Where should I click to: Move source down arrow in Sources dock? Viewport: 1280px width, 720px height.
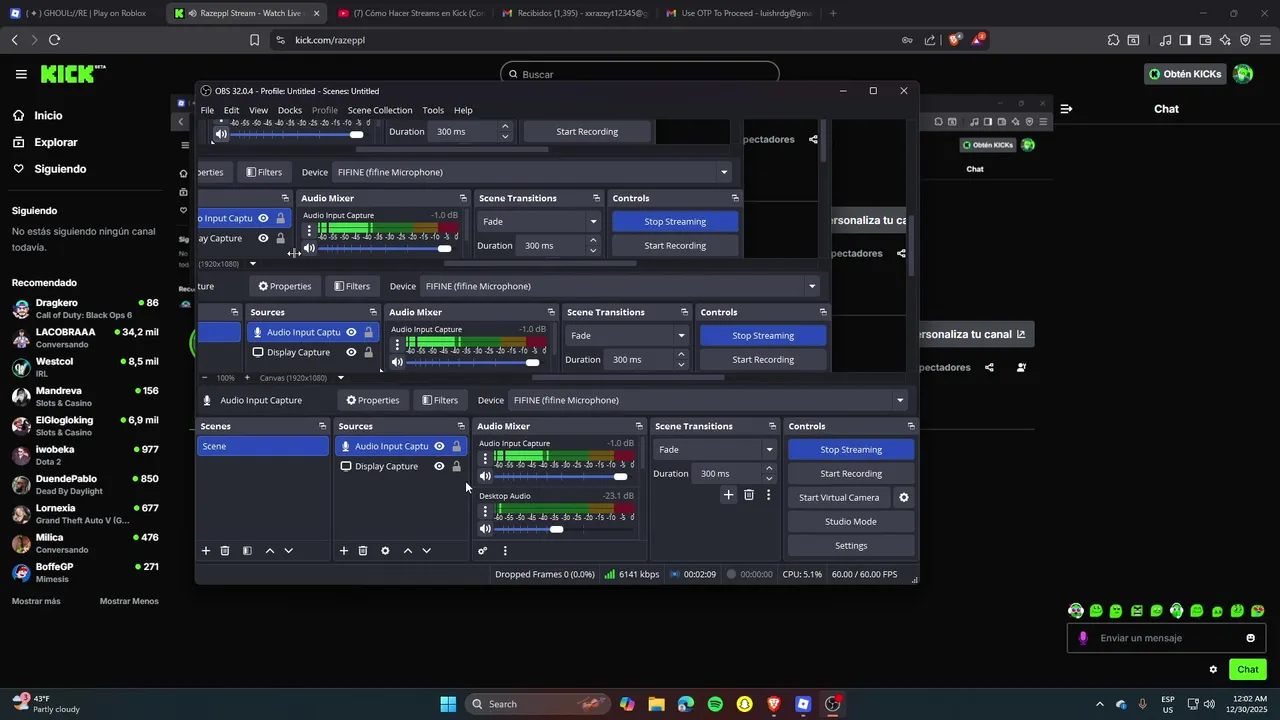(427, 551)
